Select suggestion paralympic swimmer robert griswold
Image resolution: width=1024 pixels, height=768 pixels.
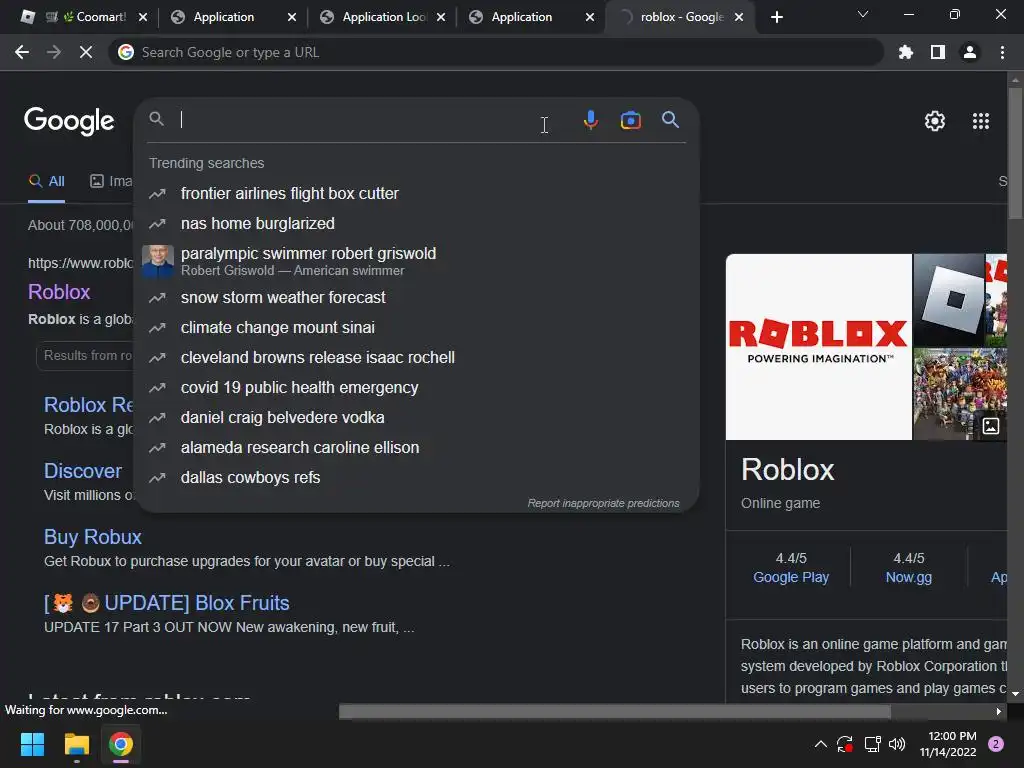[417, 261]
